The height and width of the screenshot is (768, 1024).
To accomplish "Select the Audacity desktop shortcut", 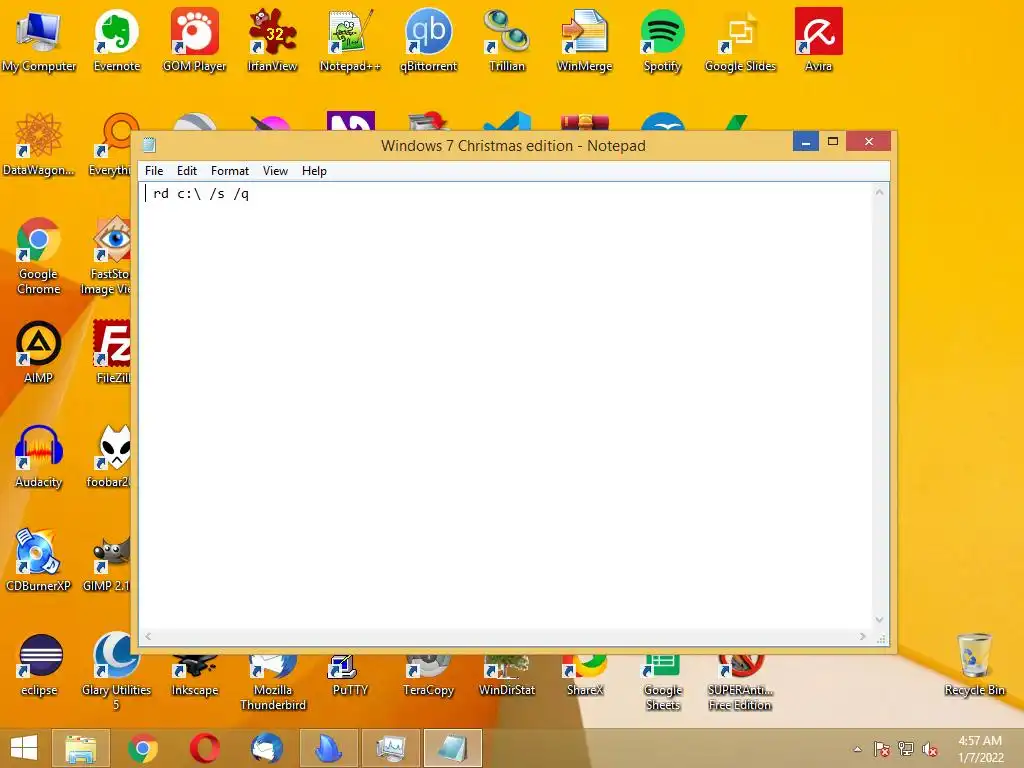I will (x=39, y=456).
